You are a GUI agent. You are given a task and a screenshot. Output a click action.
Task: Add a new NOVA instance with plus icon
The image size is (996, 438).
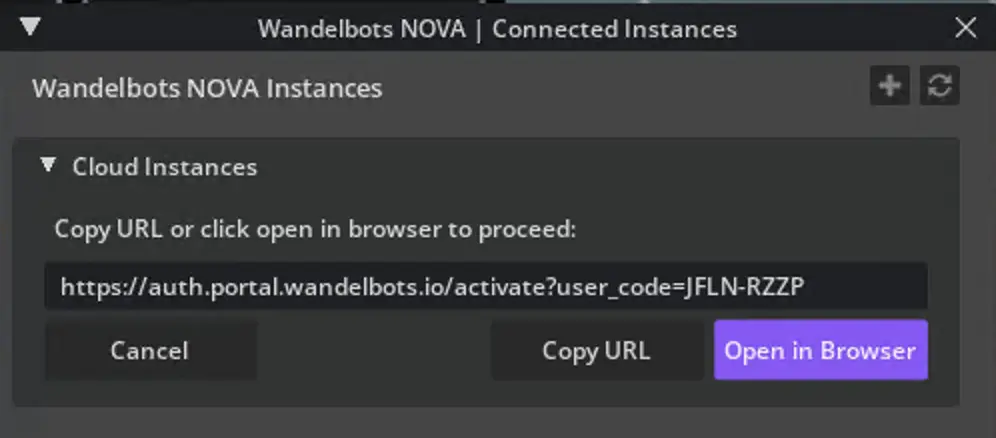(889, 87)
